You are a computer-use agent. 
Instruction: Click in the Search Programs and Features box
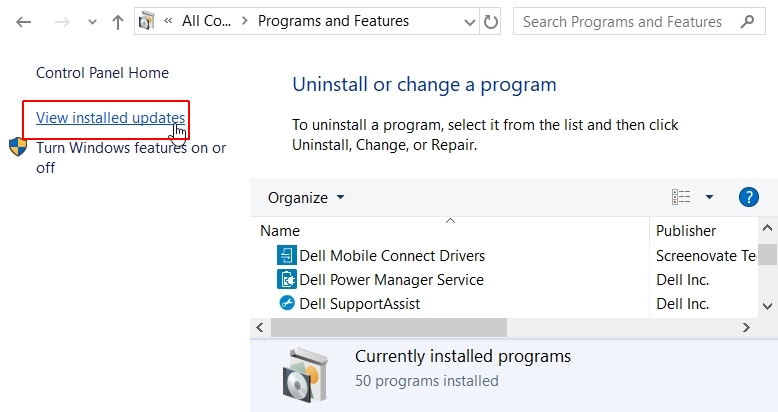(x=625, y=21)
